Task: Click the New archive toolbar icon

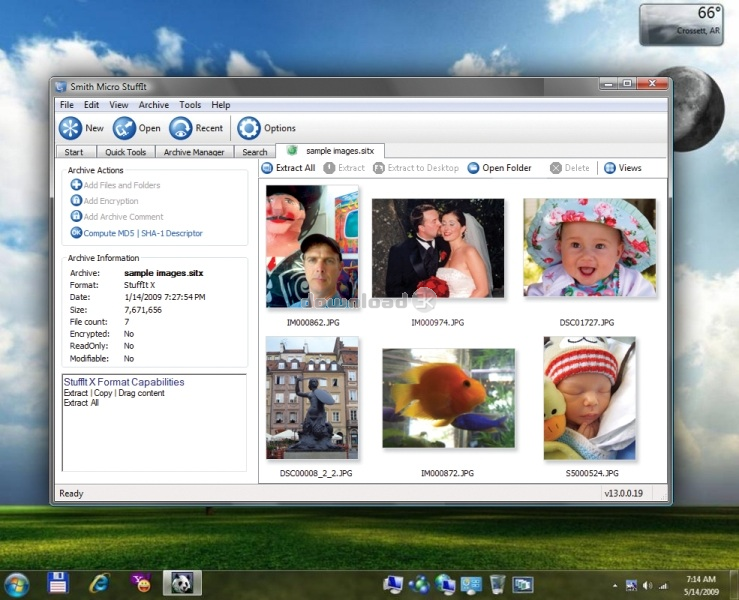Action: [x=70, y=128]
